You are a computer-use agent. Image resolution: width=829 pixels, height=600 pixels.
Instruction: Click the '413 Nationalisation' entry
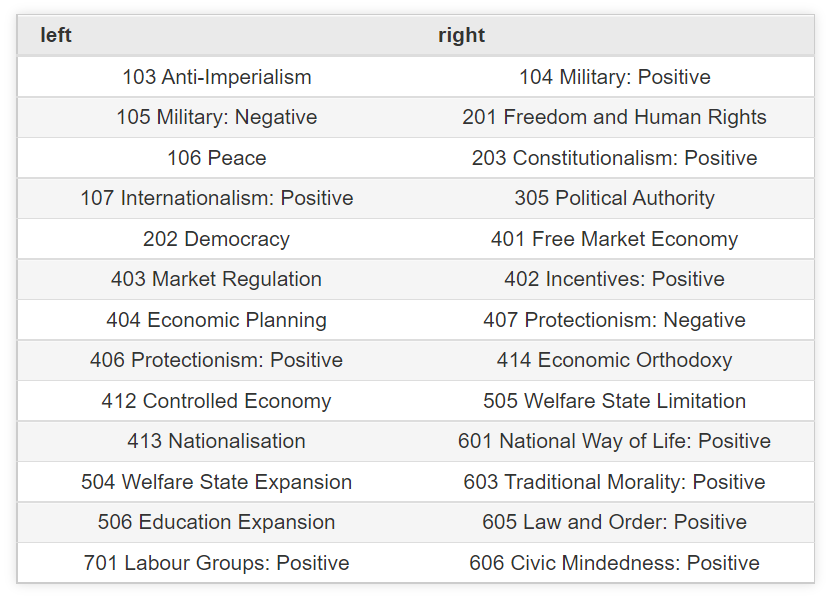pyautogui.click(x=217, y=441)
